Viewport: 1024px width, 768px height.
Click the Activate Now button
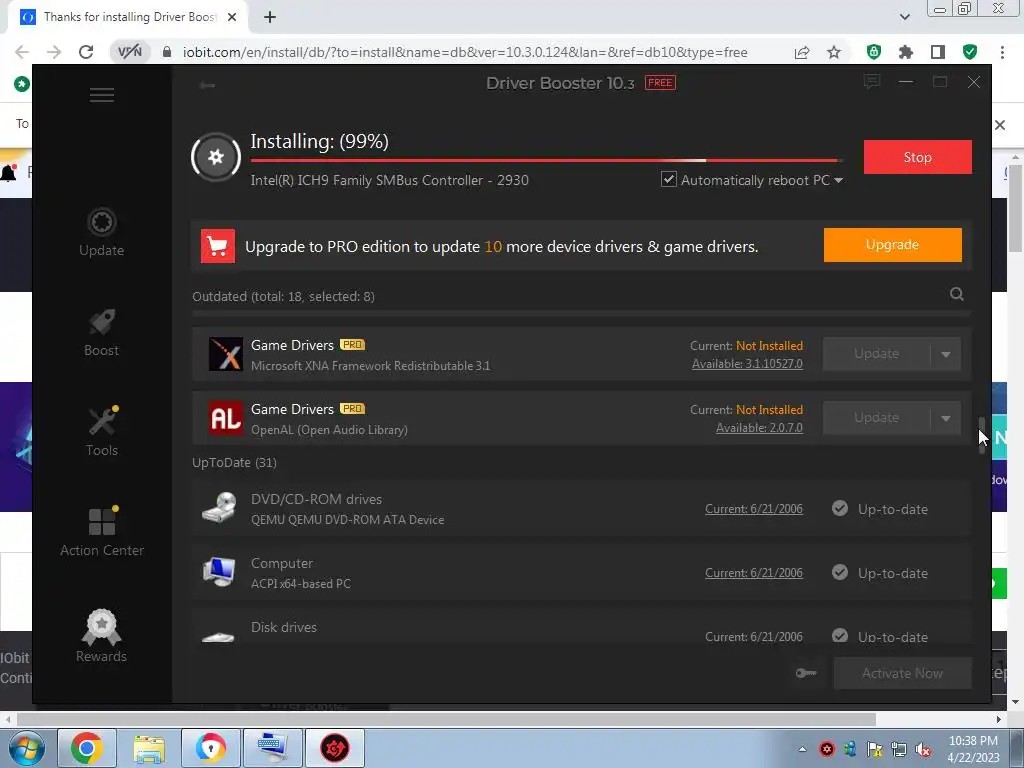903,673
